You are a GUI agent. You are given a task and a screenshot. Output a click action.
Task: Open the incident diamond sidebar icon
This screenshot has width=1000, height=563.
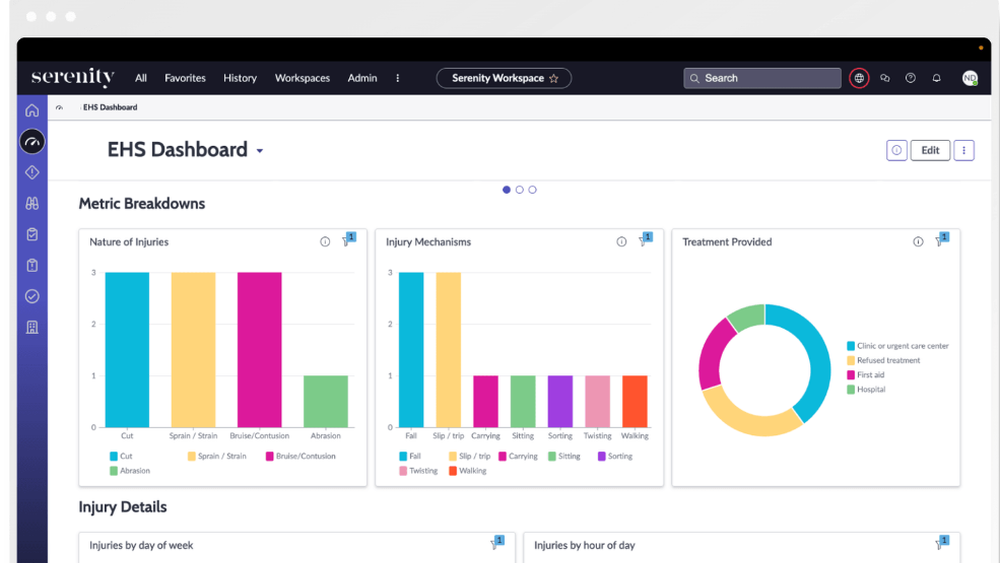pos(32,172)
